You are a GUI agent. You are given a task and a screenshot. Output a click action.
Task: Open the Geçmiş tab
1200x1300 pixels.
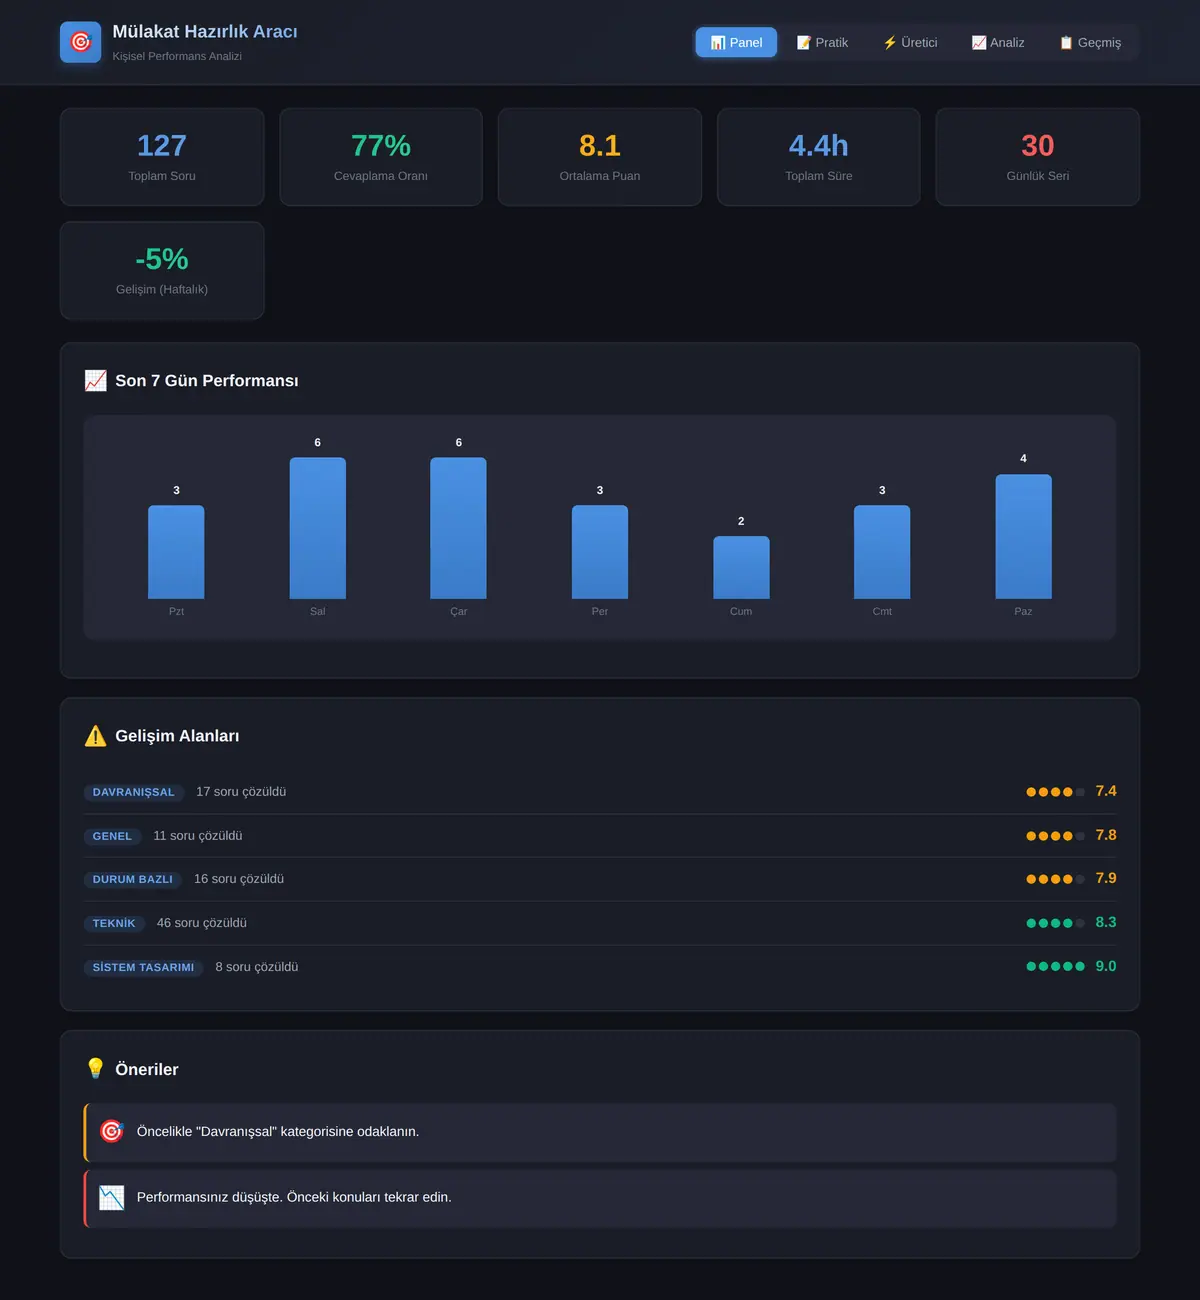pyautogui.click(x=1090, y=42)
